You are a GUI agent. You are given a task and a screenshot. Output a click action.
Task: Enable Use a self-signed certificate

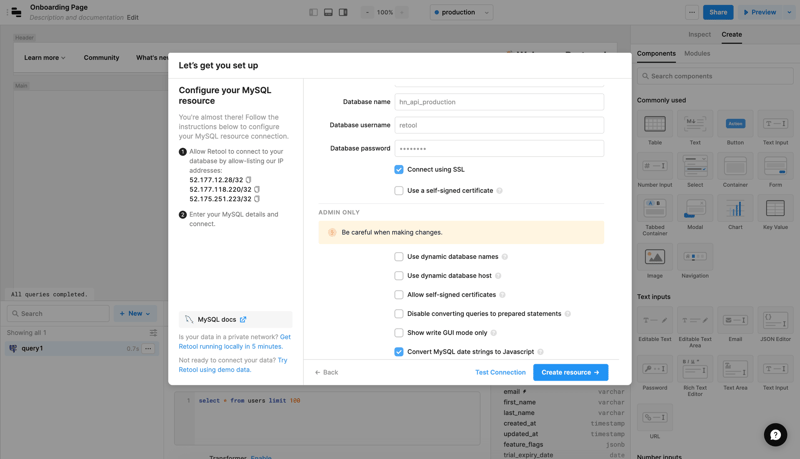click(399, 191)
